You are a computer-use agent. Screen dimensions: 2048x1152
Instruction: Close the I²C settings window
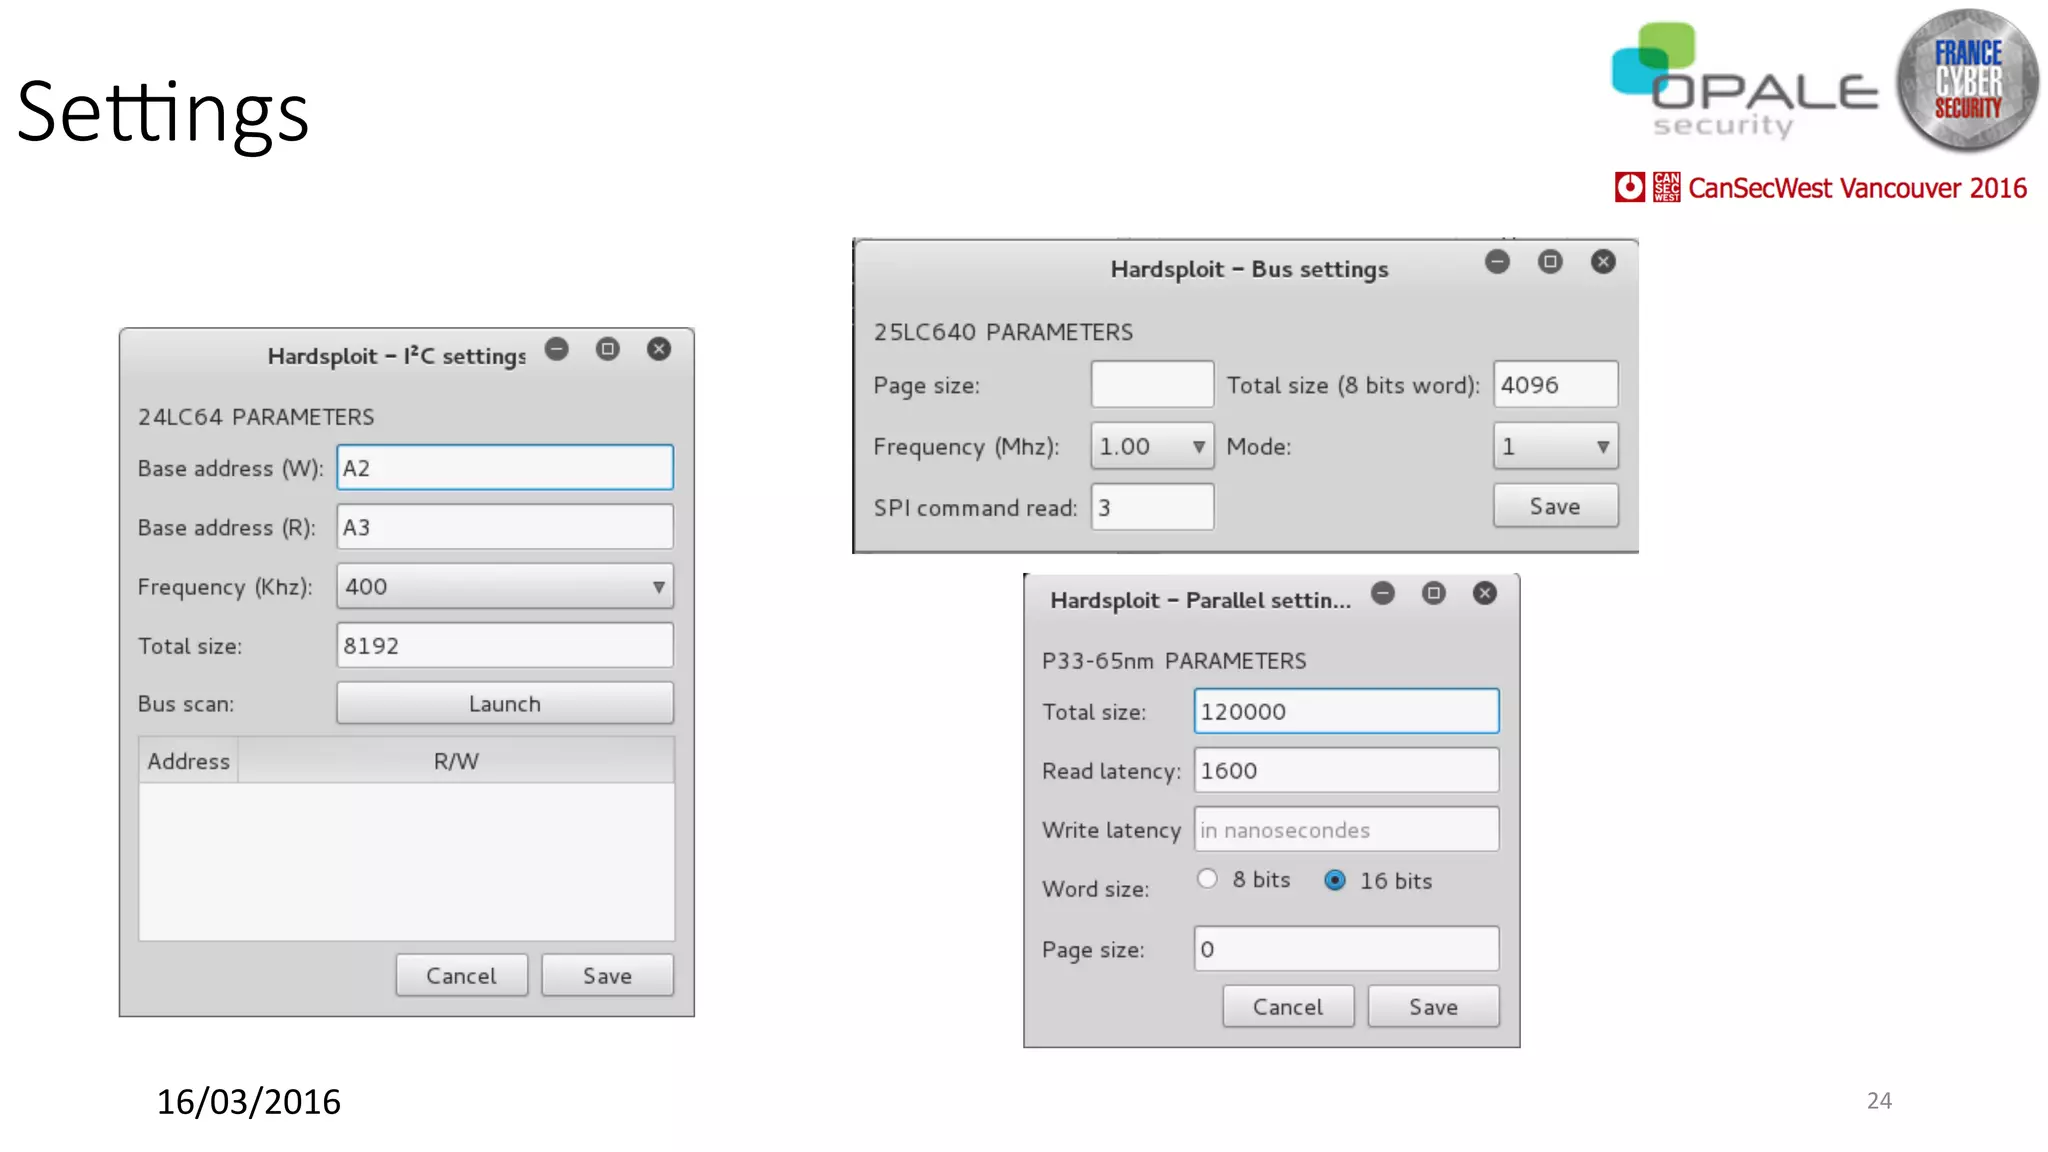(659, 349)
